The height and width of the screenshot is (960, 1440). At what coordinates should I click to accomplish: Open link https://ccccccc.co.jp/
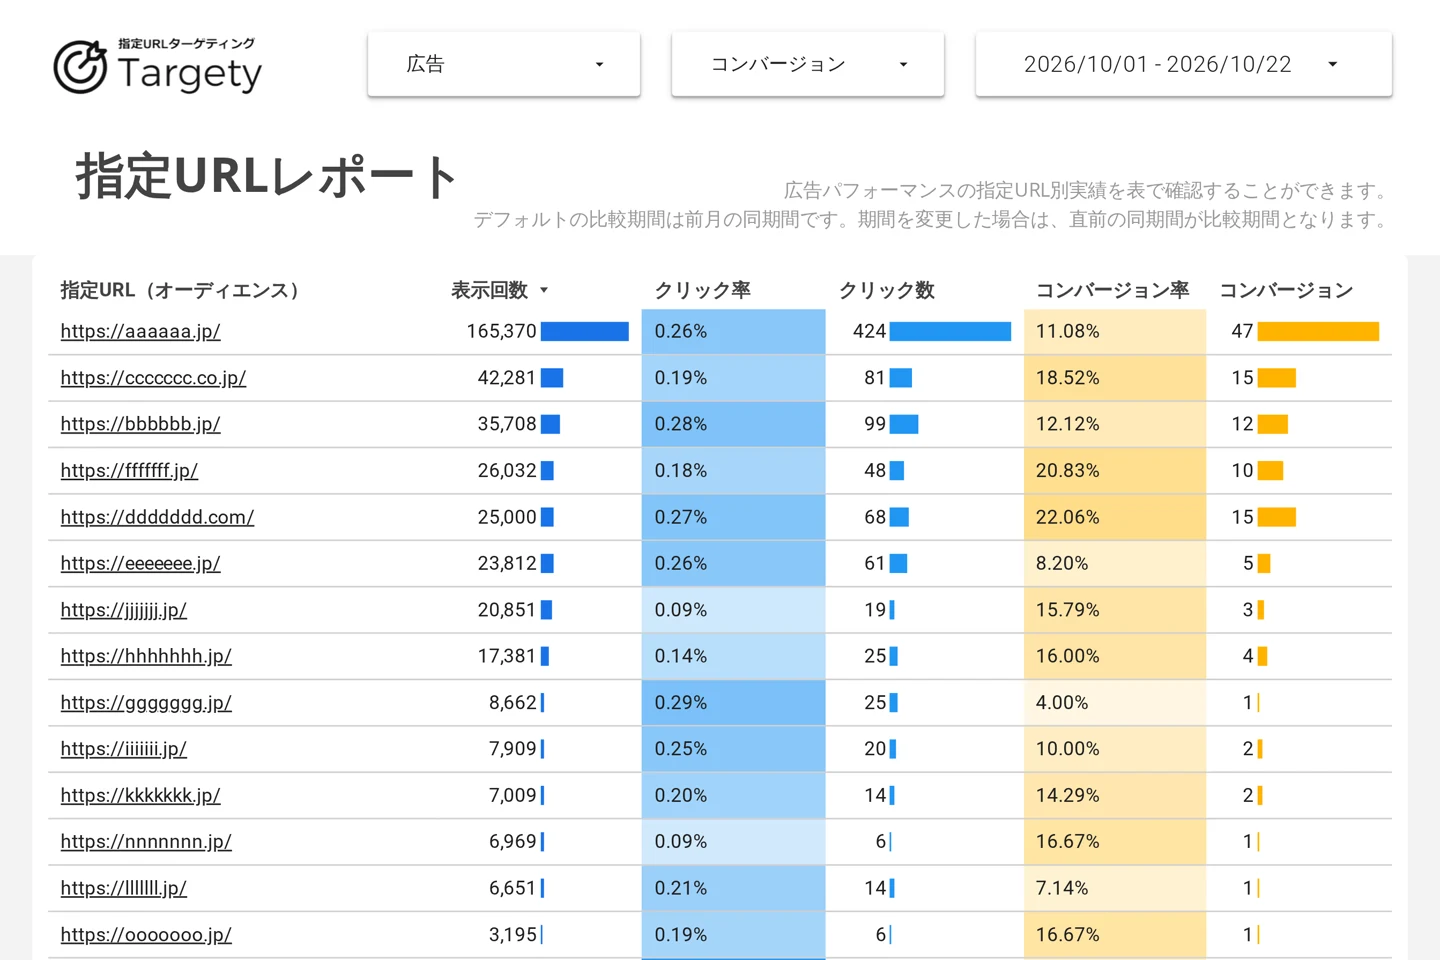tap(153, 378)
